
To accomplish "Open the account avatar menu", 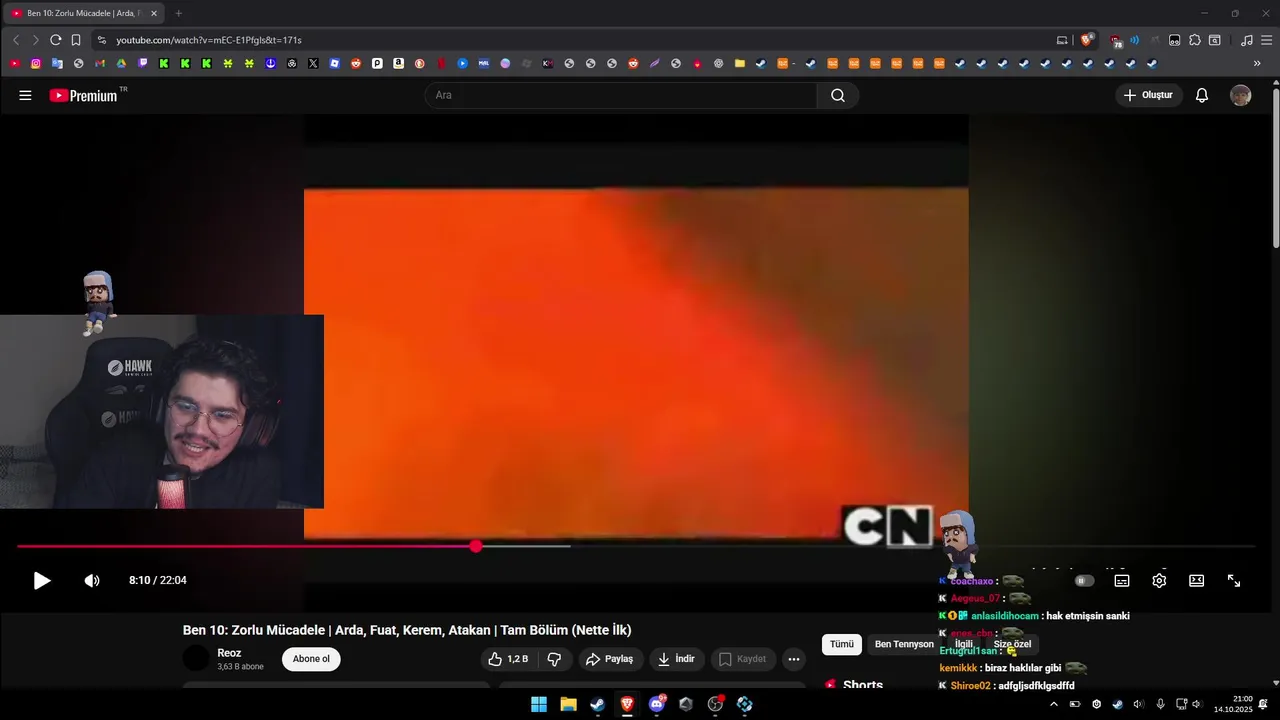I will pos(1241,95).
